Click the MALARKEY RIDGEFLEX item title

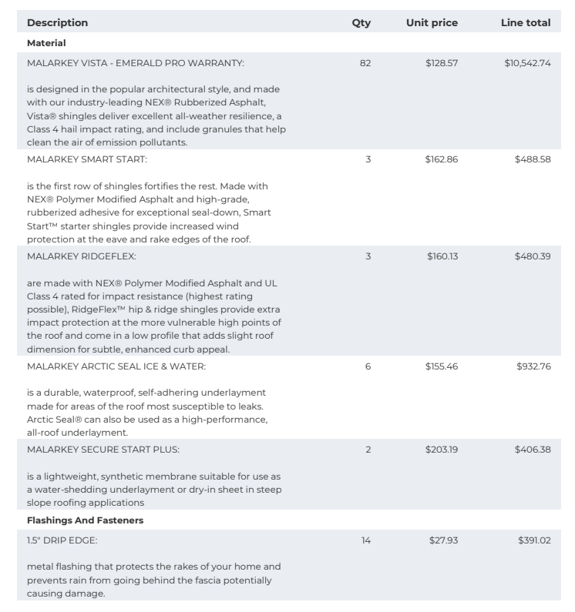82,256
